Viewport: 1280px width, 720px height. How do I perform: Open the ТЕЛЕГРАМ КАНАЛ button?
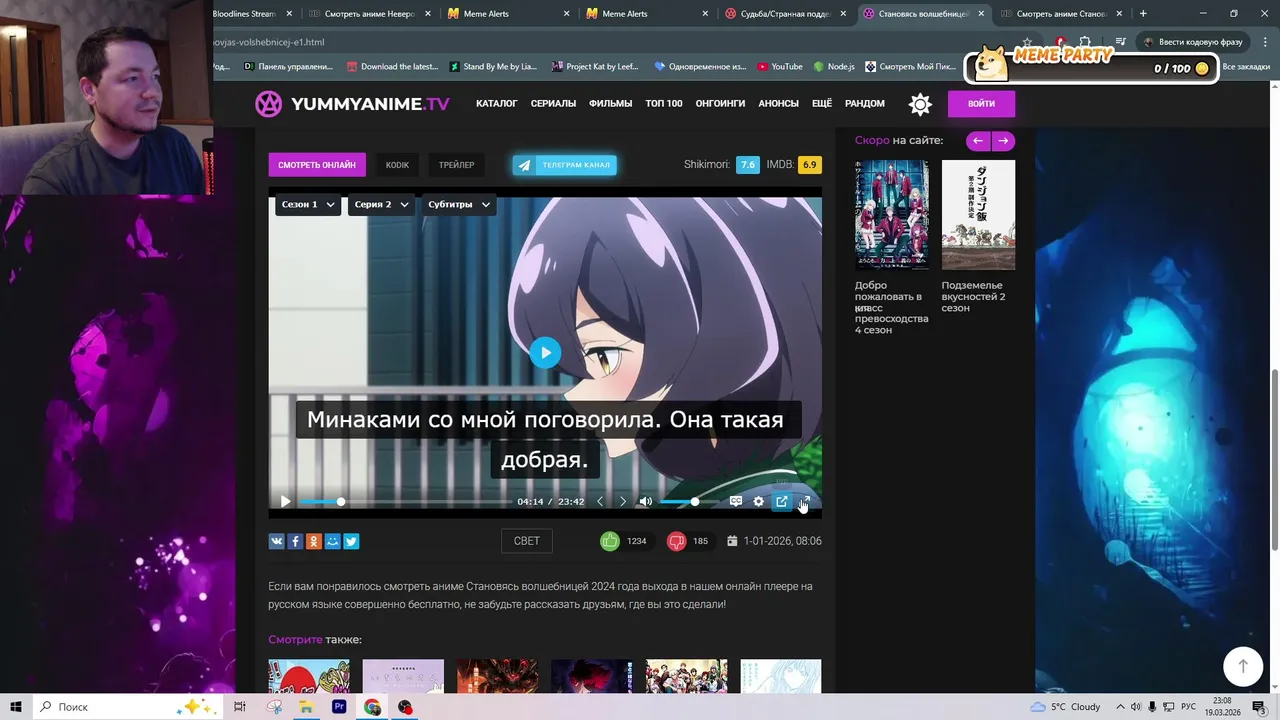click(565, 165)
